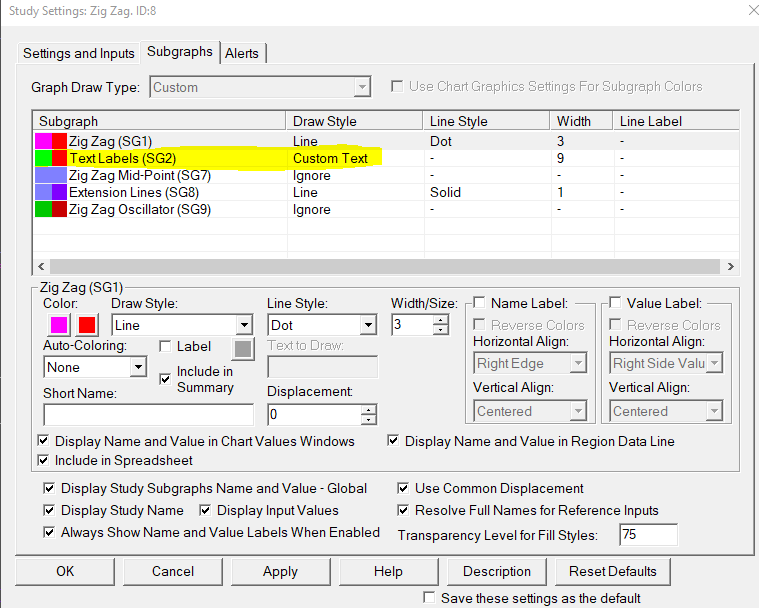Click the Reset Defaults button
Viewport: 759px width, 608px height.
click(x=613, y=571)
